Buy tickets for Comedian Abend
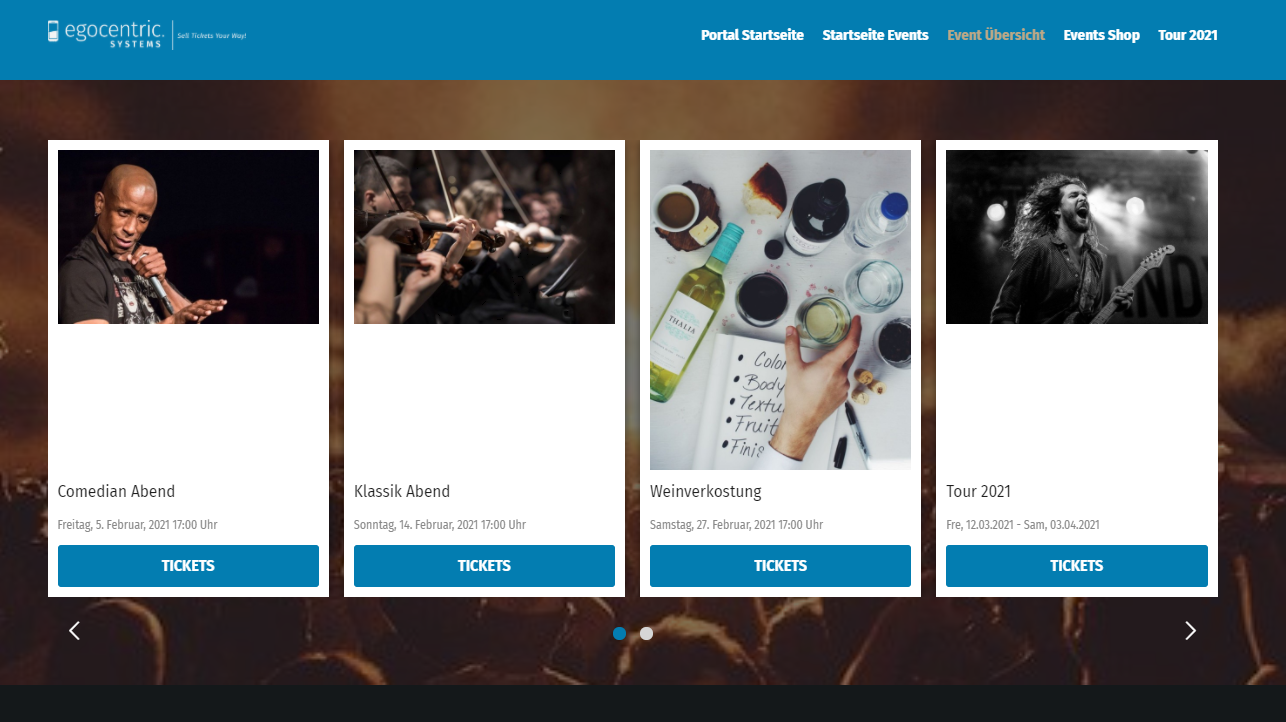The width and height of the screenshot is (1286, 722). tap(188, 566)
